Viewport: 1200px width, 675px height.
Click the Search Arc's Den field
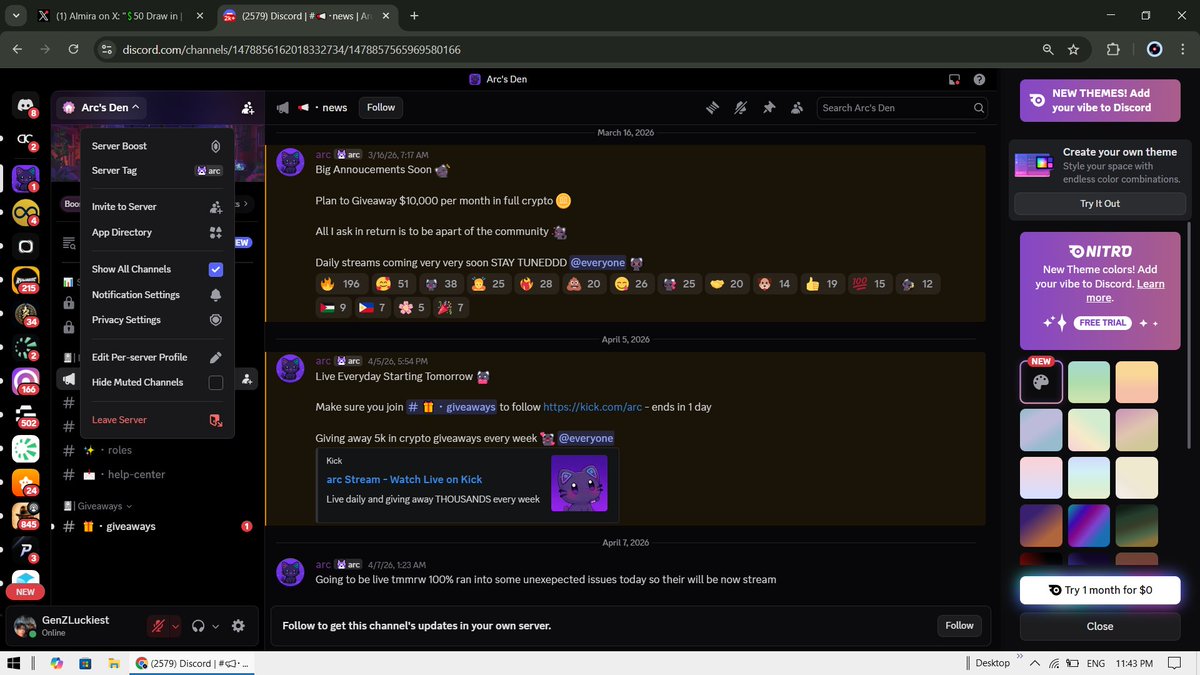903,107
